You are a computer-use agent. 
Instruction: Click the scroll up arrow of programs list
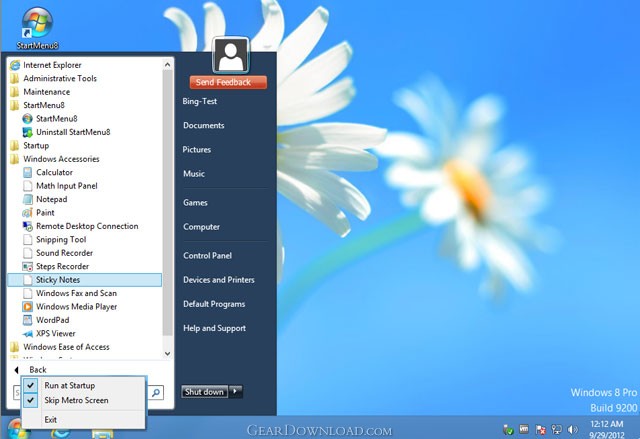[x=167, y=65]
